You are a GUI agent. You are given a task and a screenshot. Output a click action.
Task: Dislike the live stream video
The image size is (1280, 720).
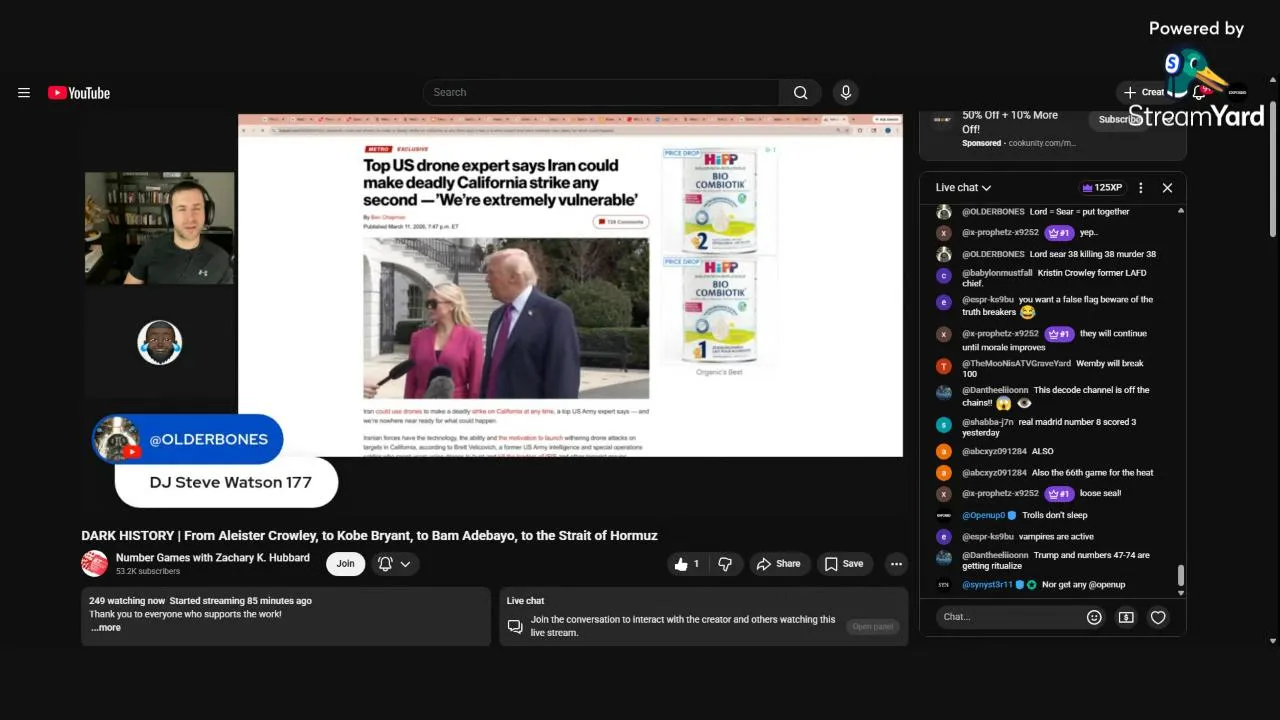[725, 564]
